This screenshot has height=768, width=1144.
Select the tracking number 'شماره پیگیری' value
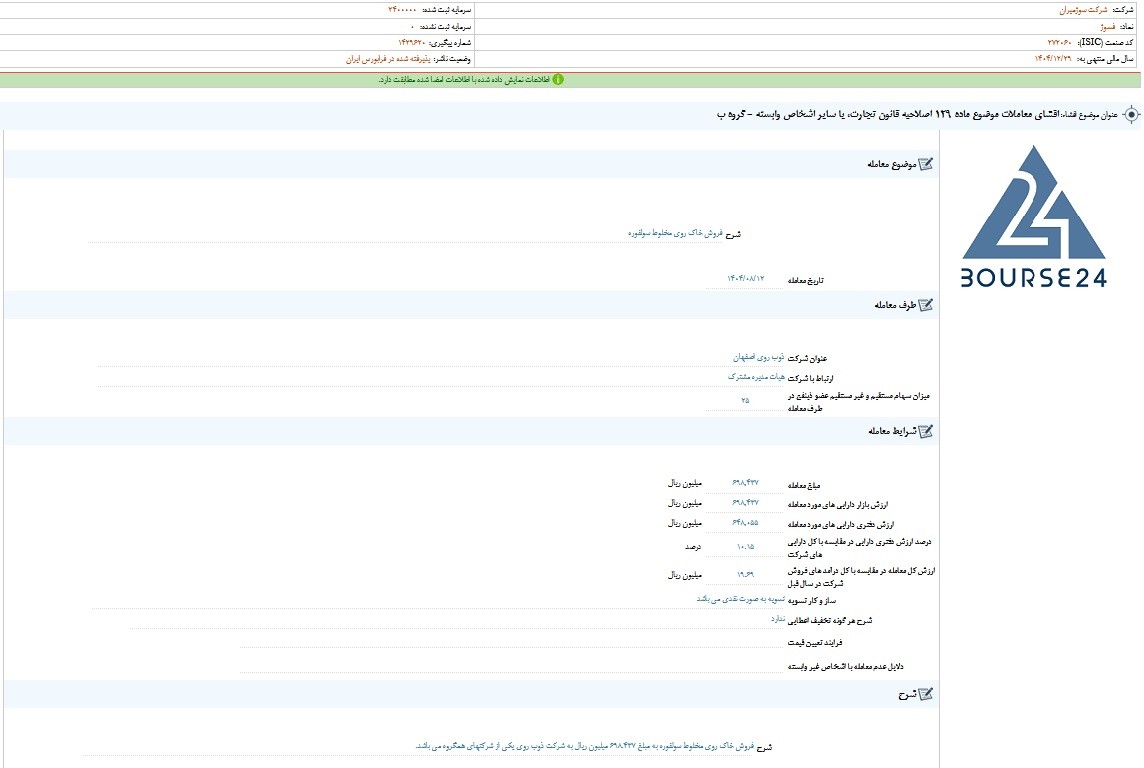[x=412, y=42]
